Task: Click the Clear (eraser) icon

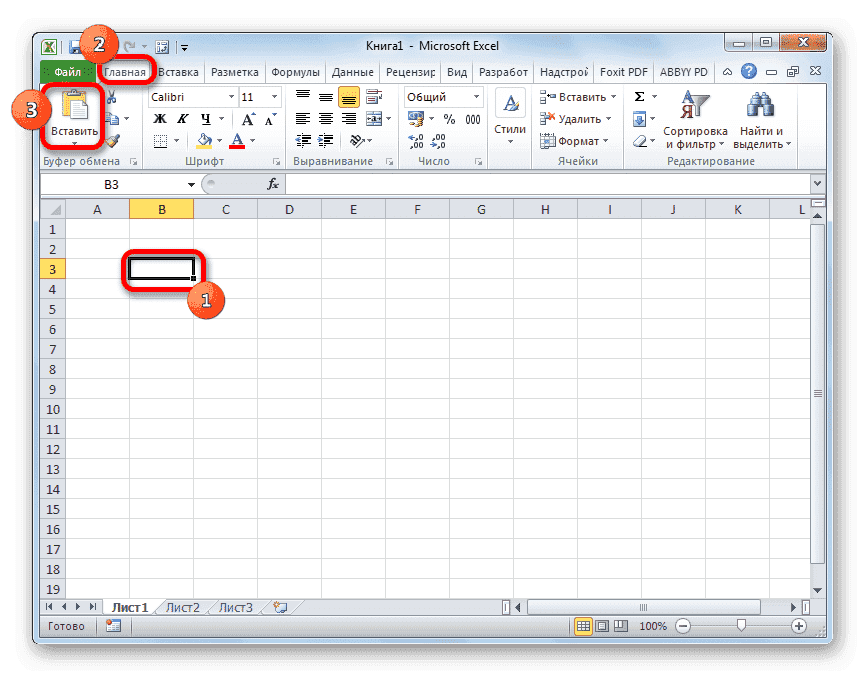Action: (638, 139)
